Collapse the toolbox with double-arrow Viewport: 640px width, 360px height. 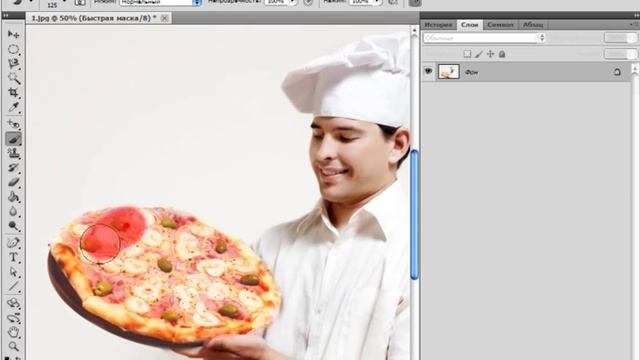pos(6,16)
